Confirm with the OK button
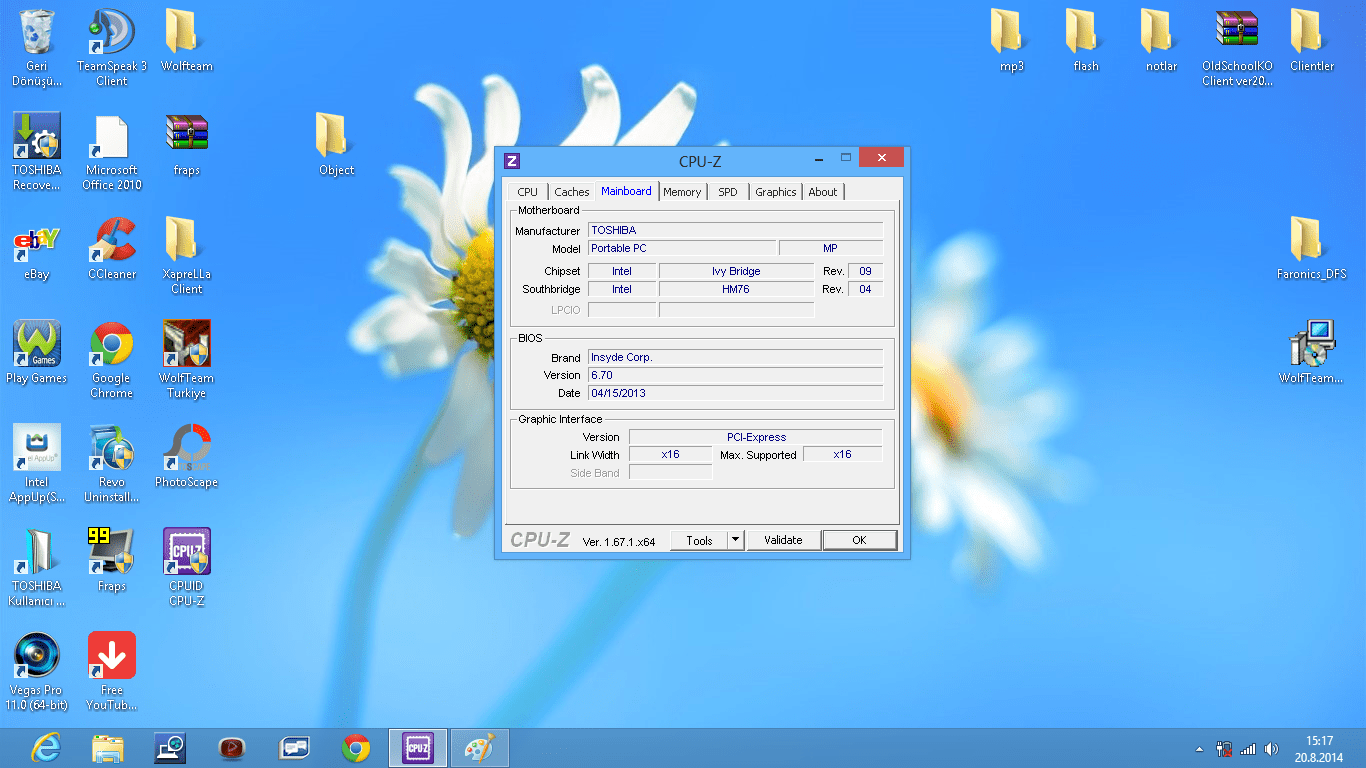1366x768 pixels. 859,540
